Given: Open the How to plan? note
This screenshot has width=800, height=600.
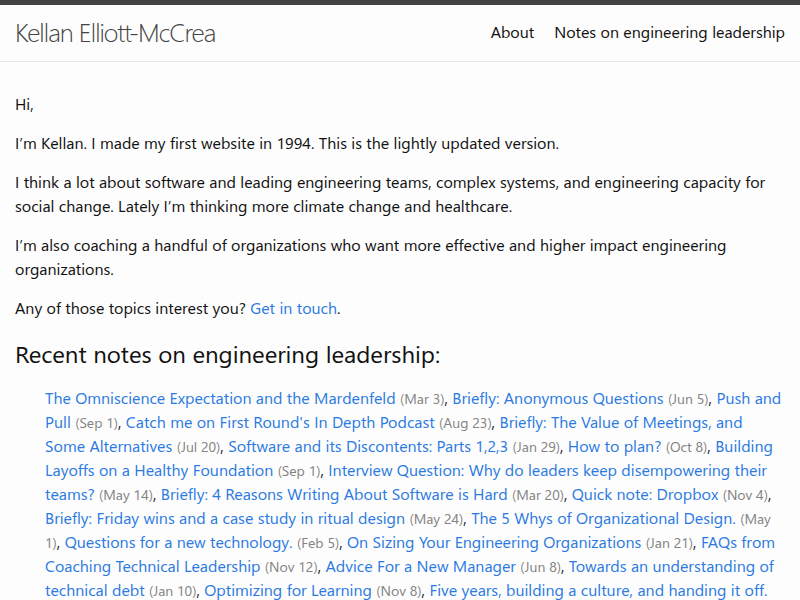Looking at the screenshot, I should point(614,446).
